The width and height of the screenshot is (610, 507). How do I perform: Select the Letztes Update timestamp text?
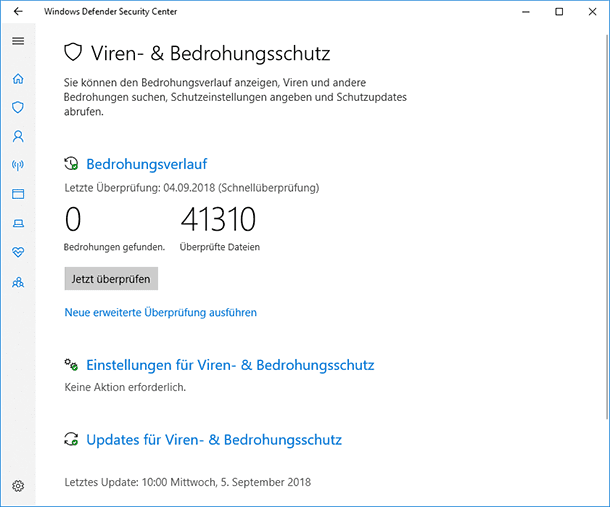coord(188,482)
